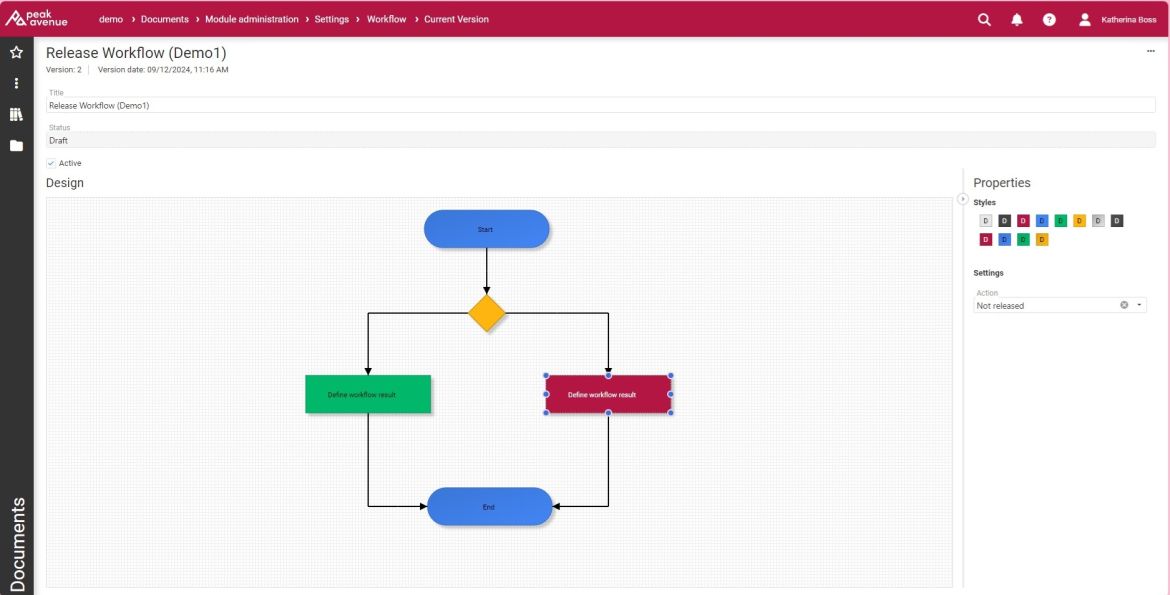The image size is (1170, 595).
Task: Open the three-dot page options menu
Action: point(1151,52)
